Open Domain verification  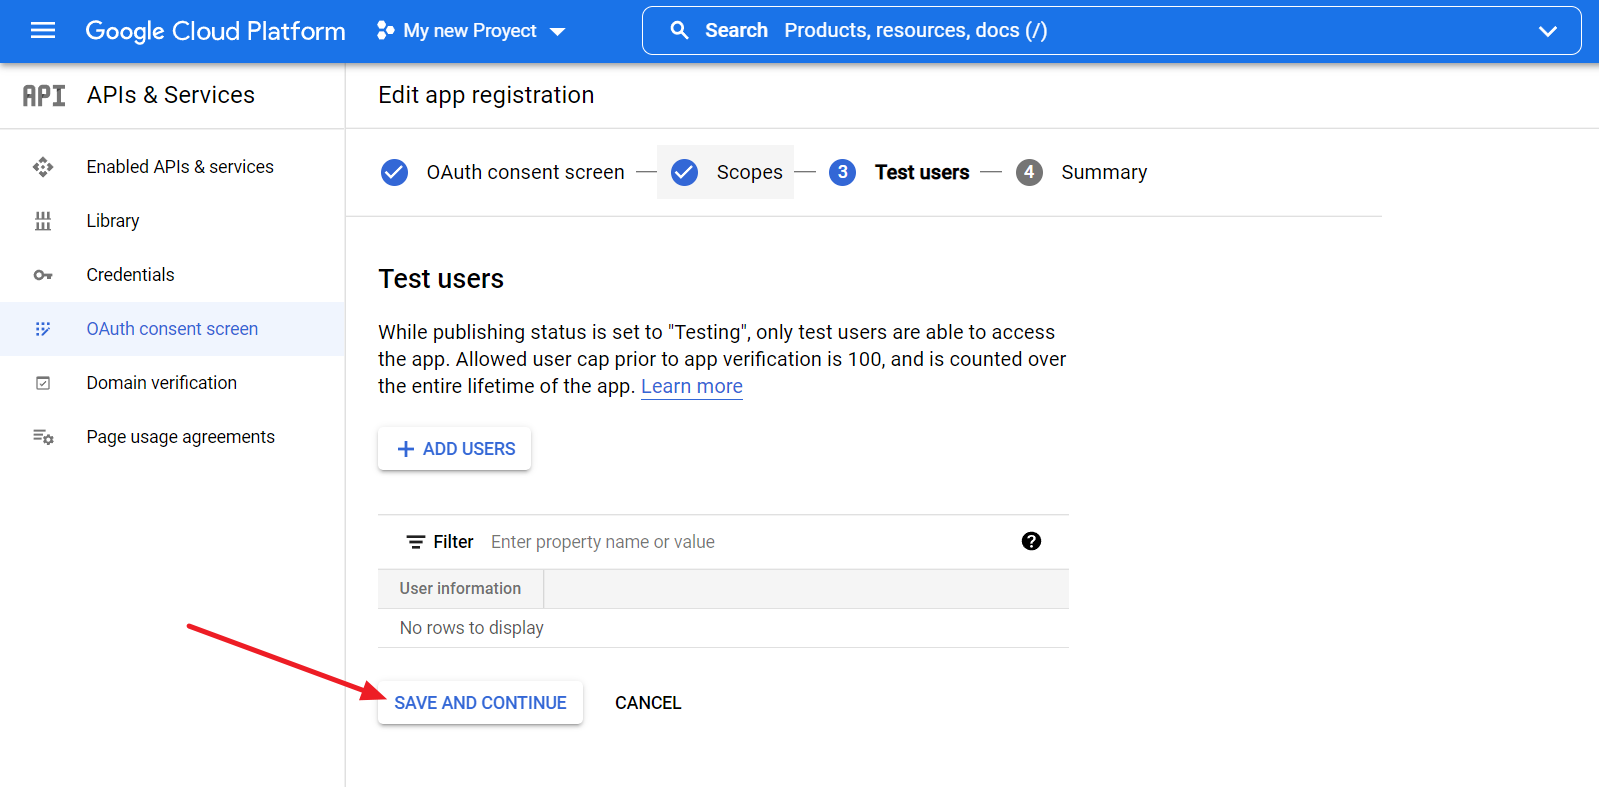pyautogui.click(x=162, y=383)
